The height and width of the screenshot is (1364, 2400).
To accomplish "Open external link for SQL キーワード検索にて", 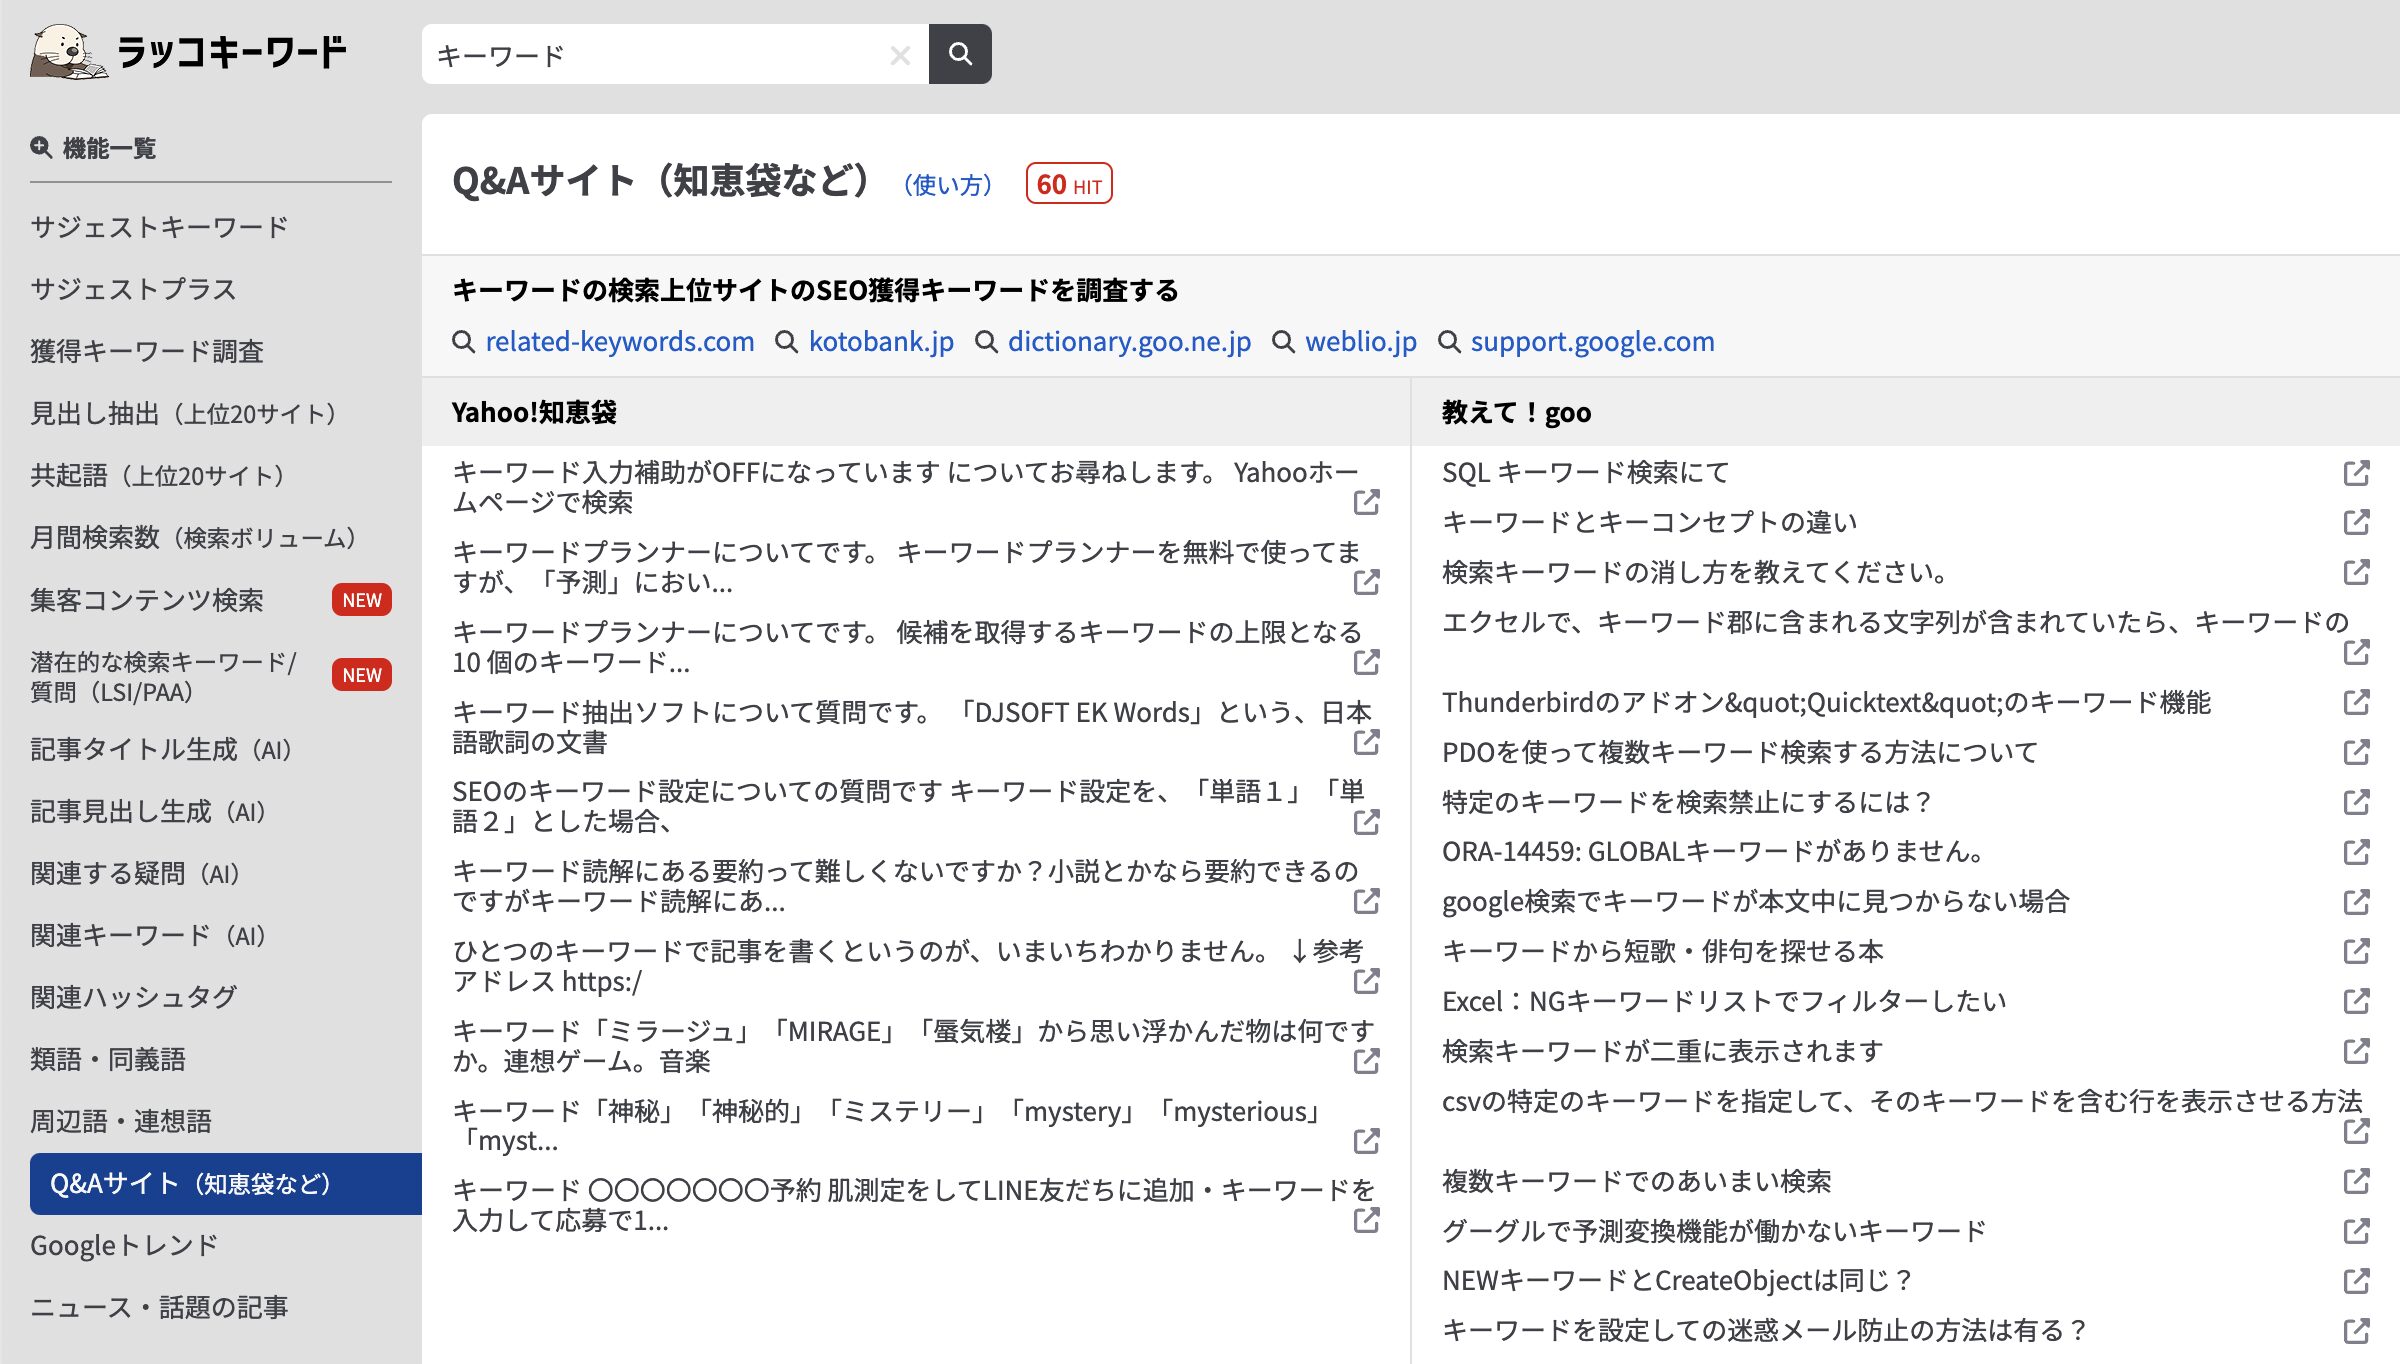I will tap(2356, 473).
